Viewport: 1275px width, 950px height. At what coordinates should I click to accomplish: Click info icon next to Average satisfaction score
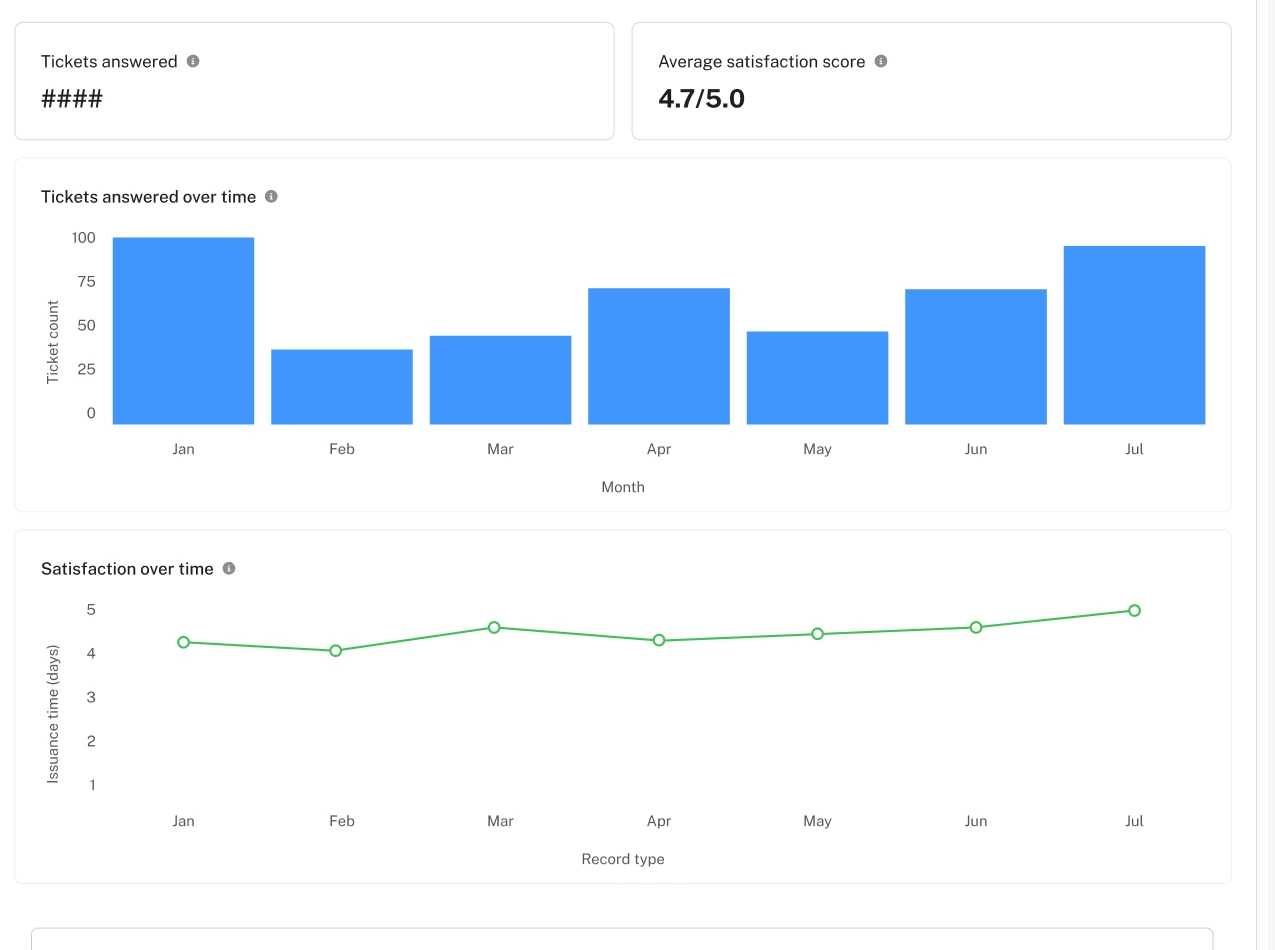coord(881,61)
